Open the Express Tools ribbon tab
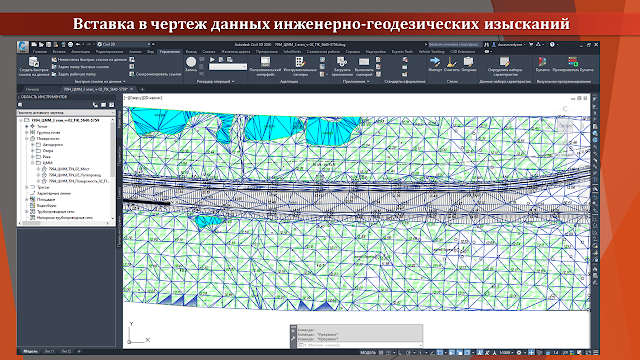 point(402,52)
